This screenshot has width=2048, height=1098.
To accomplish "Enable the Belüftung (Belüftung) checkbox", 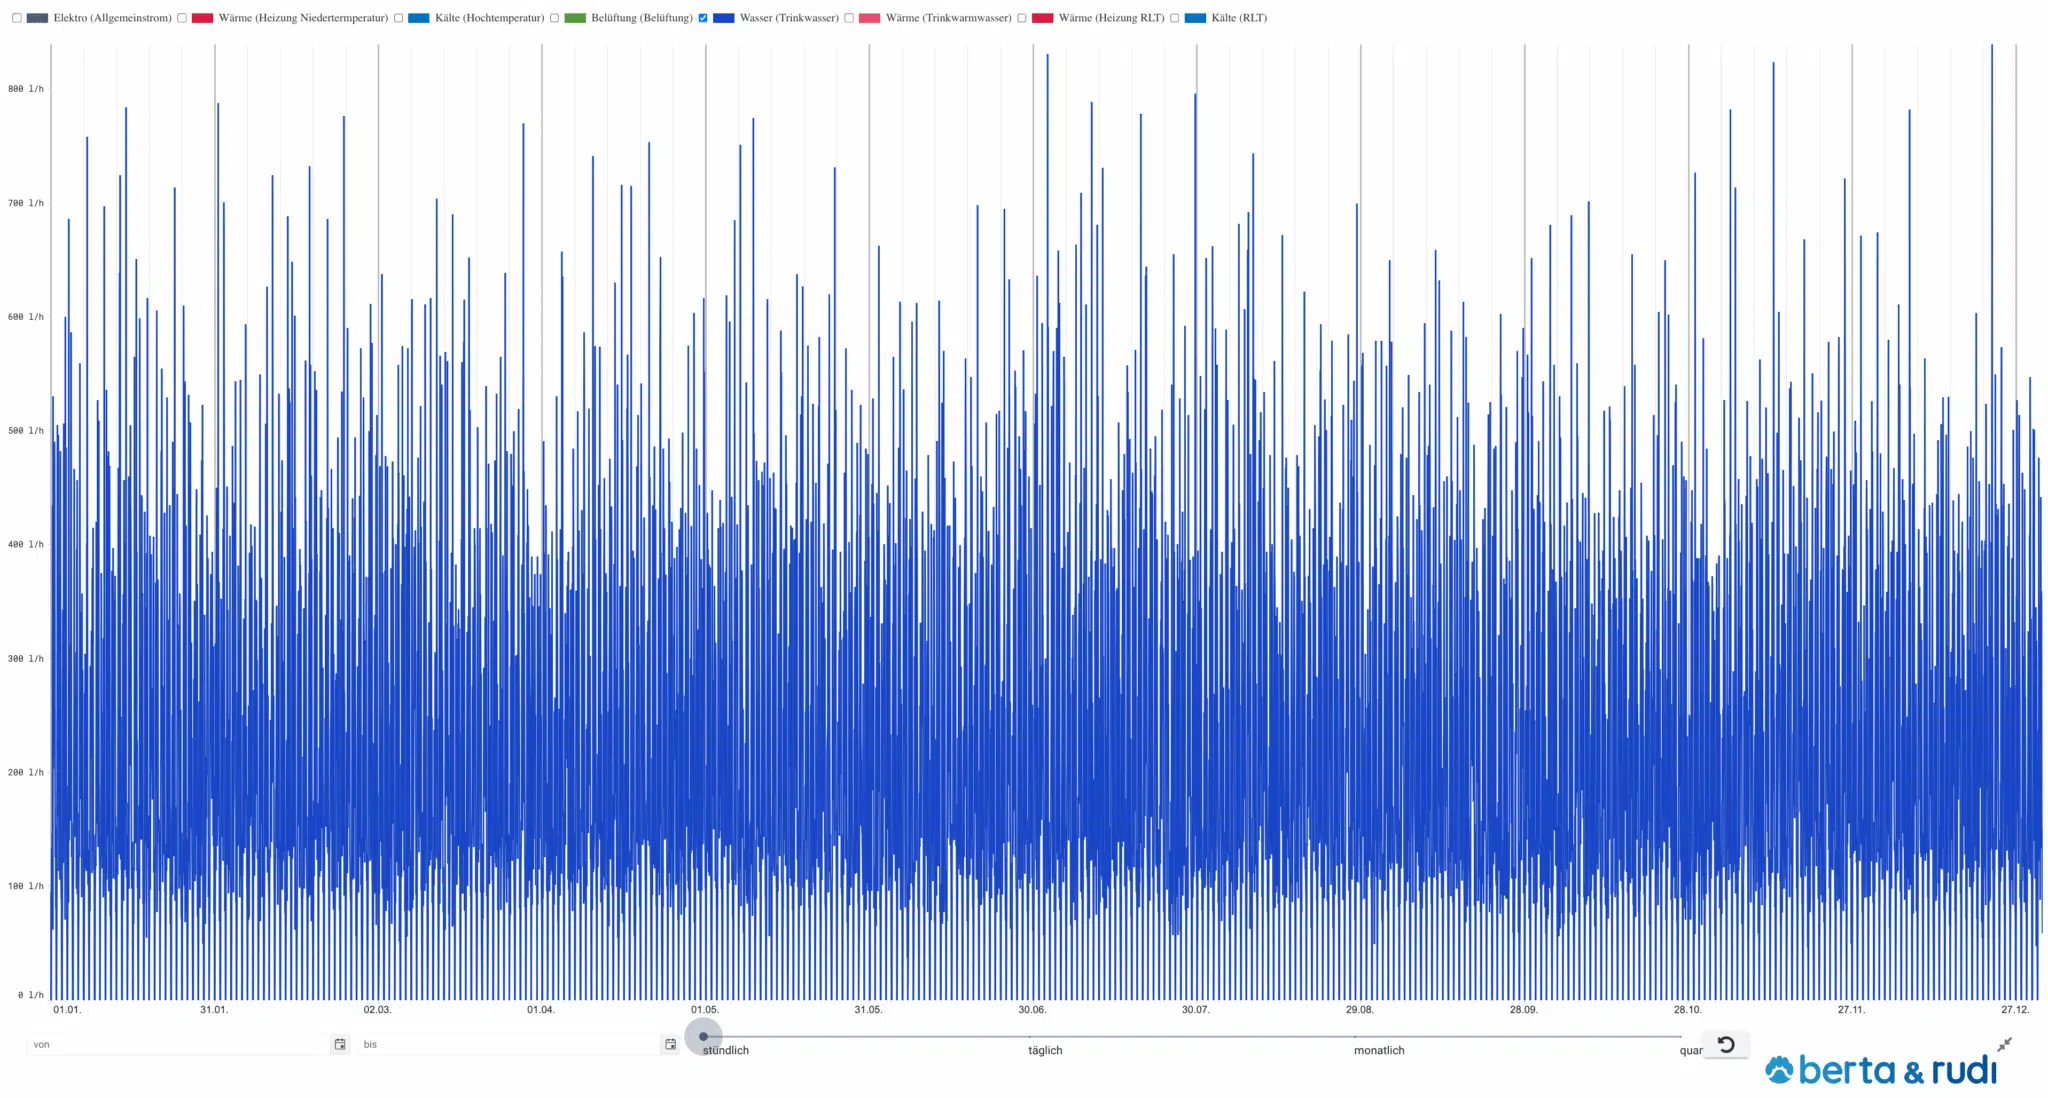I will 555,18.
